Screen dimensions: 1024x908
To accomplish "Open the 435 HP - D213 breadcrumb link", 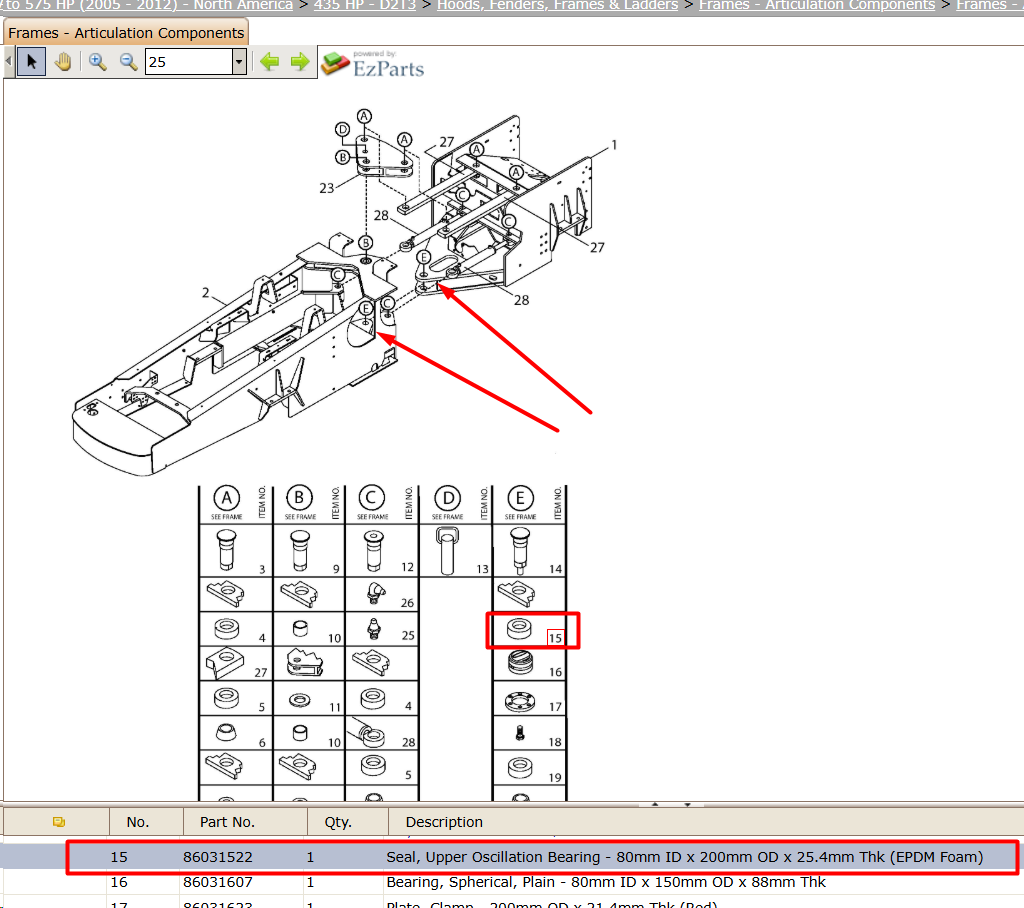I will pos(364,5).
